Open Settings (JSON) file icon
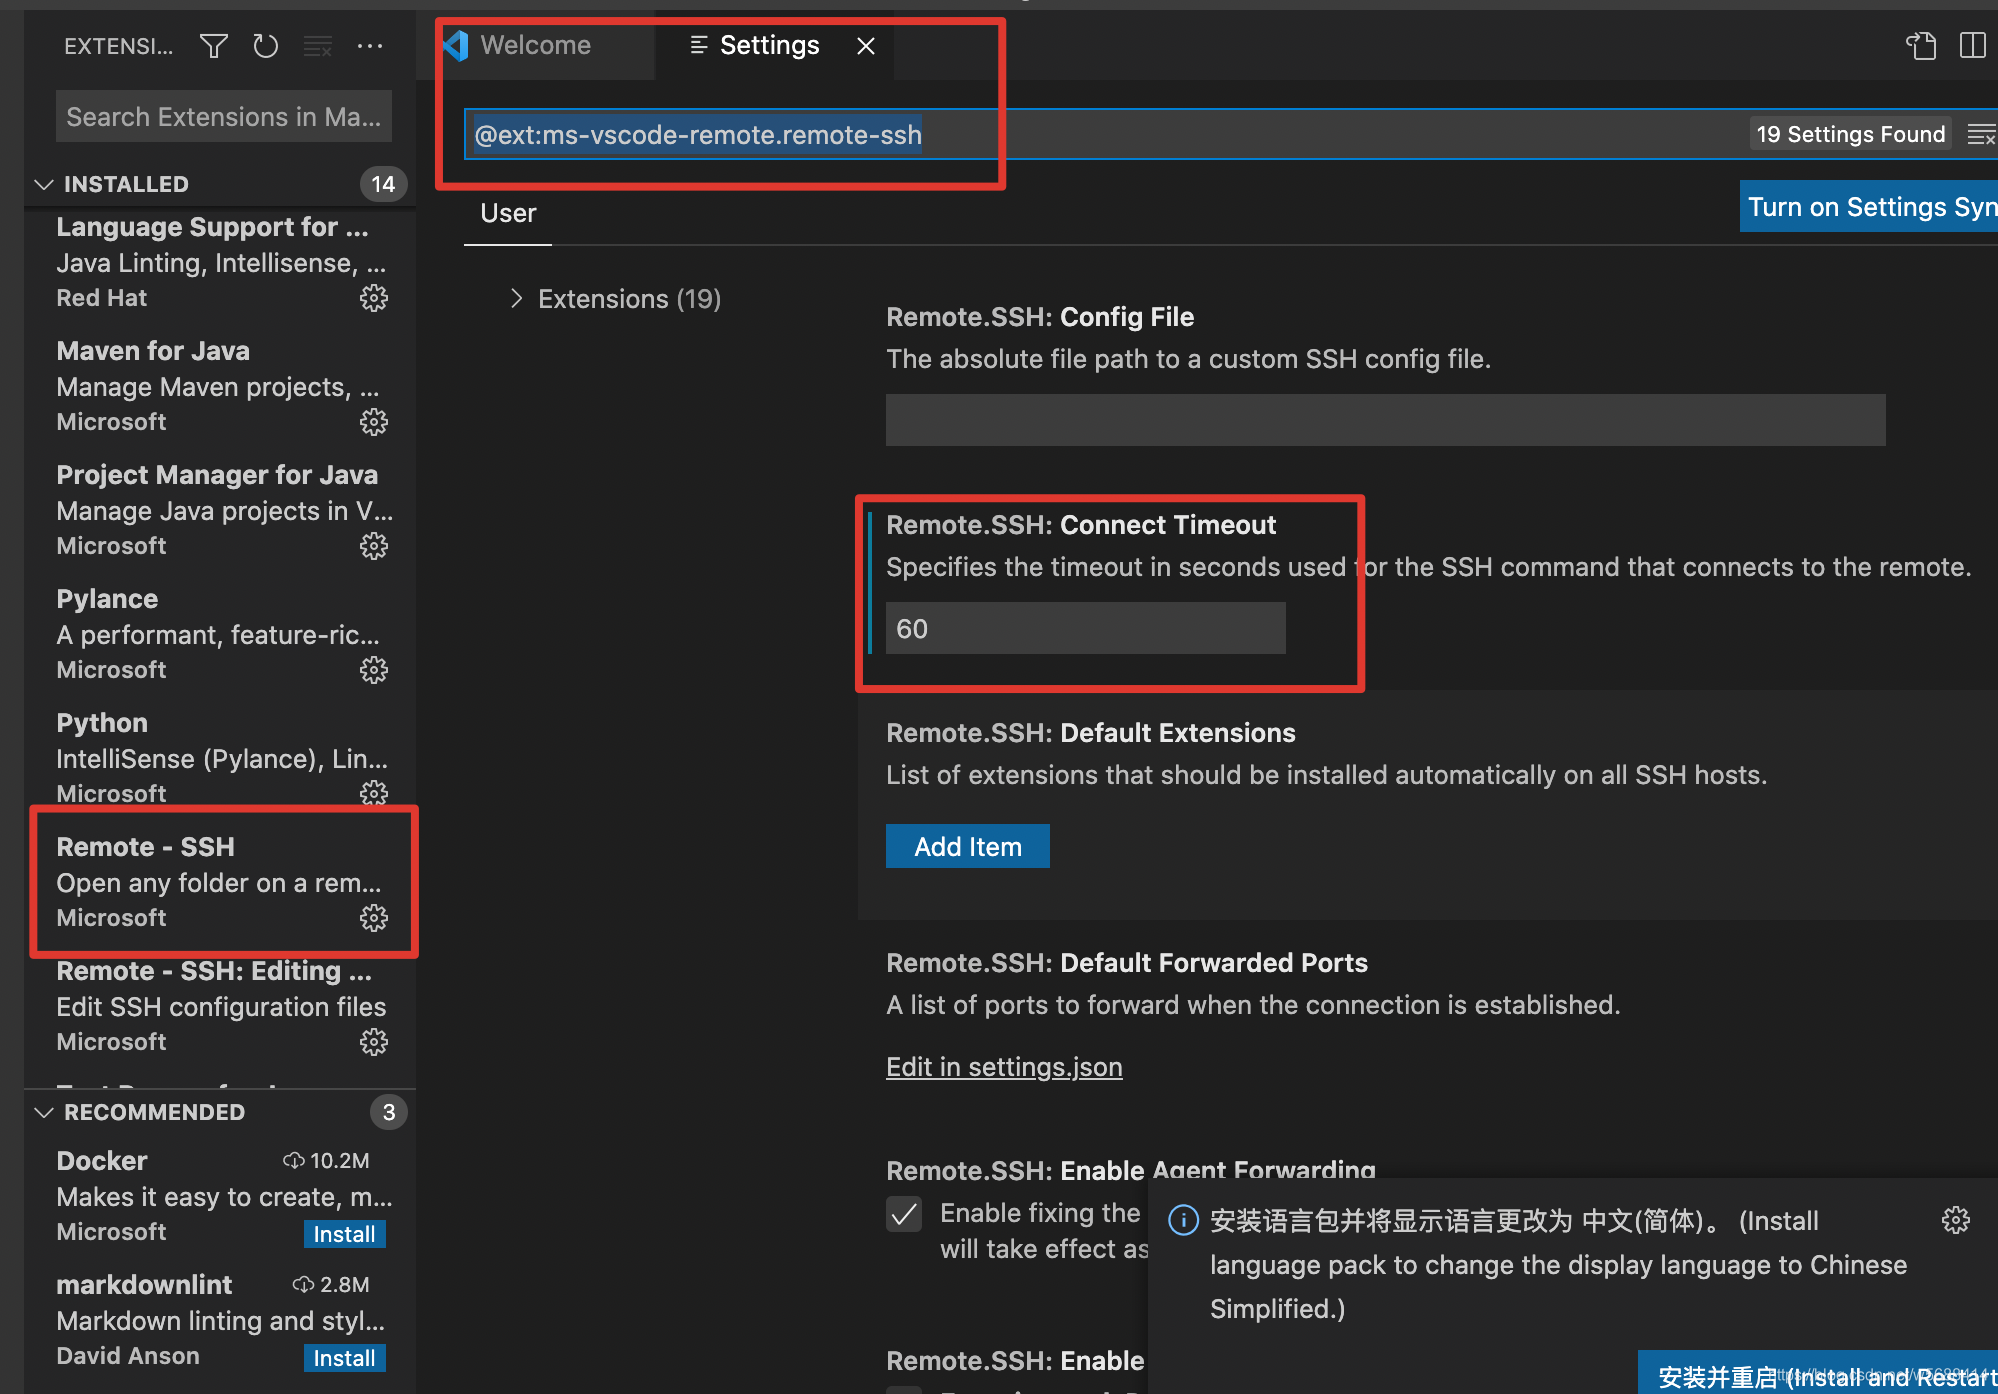1998x1394 pixels. pyautogui.click(x=1921, y=46)
